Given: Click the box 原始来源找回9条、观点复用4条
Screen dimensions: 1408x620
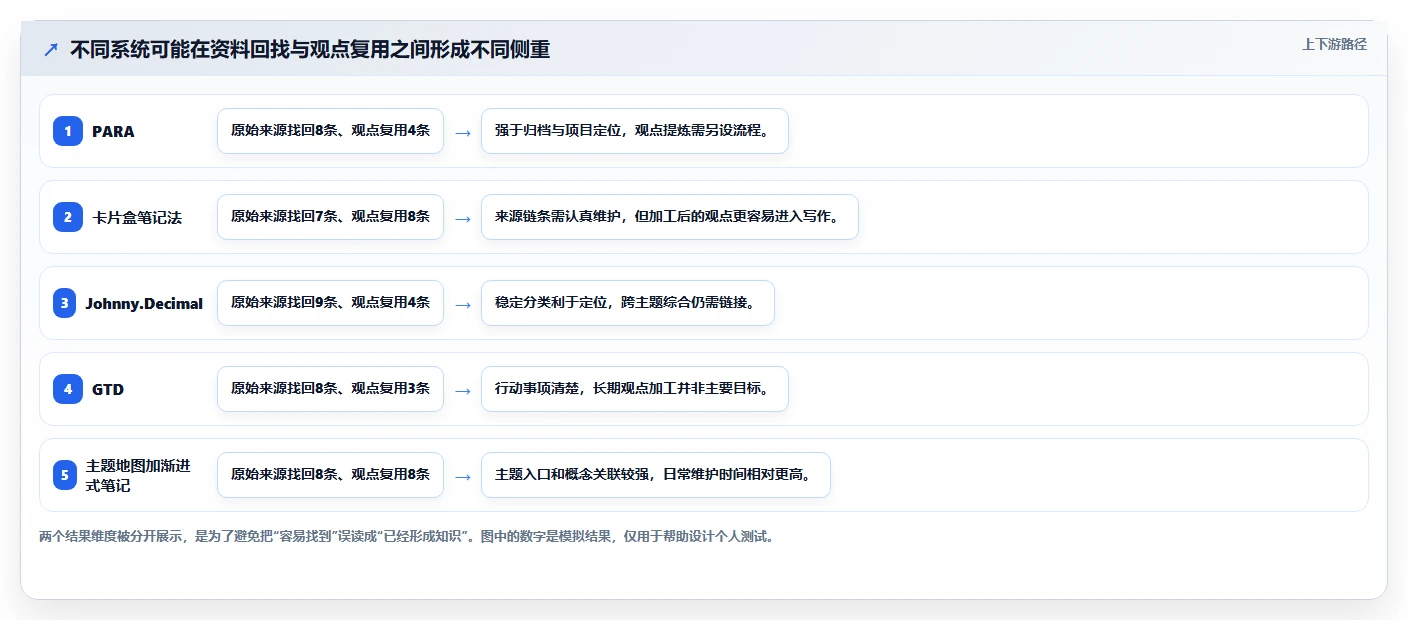Looking at the screenshot, I should coord(330,303).
